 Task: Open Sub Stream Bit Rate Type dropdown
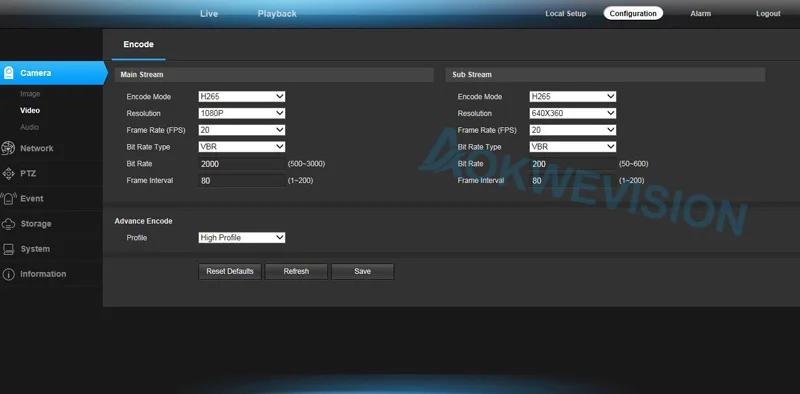(x=572, y=147)
